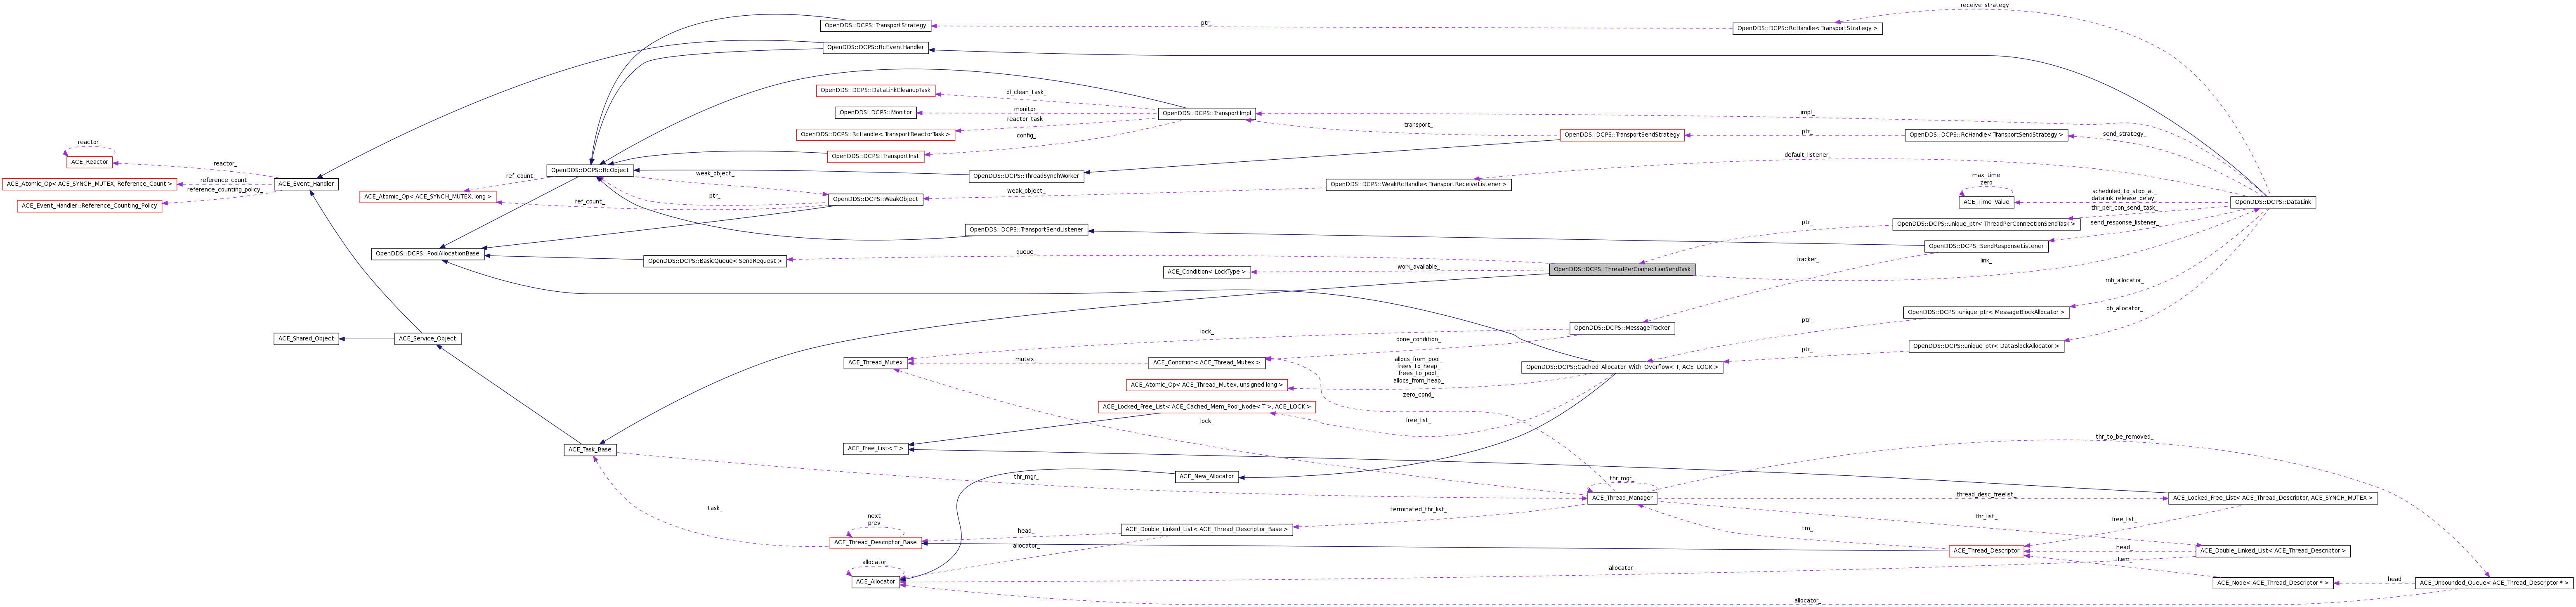Select the default_listener_ edge label
The width and height of the screenshot is (2576, 607).
coord(1807,155)
